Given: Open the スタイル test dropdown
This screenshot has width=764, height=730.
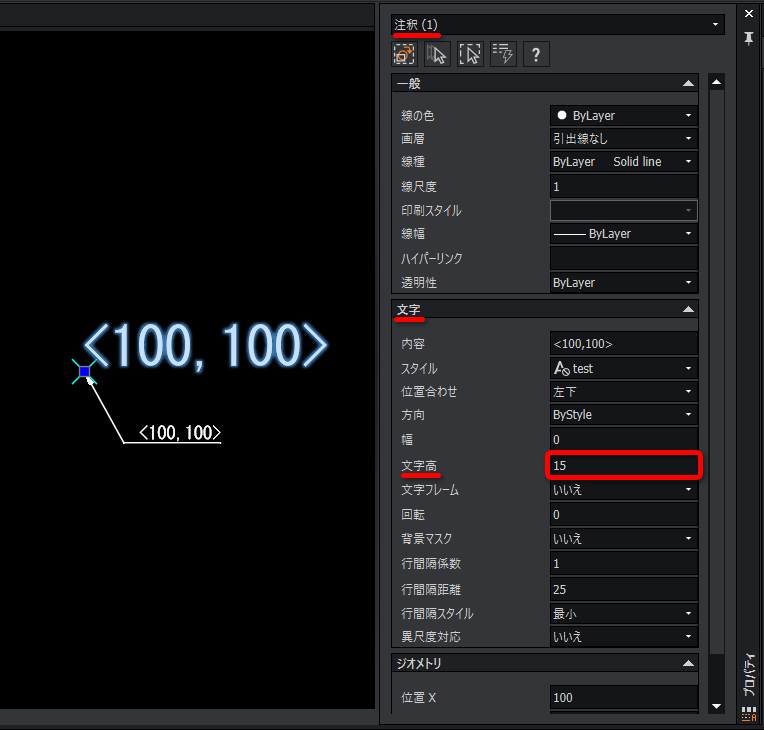Looking at the screenshot, I should pos(624,368).
